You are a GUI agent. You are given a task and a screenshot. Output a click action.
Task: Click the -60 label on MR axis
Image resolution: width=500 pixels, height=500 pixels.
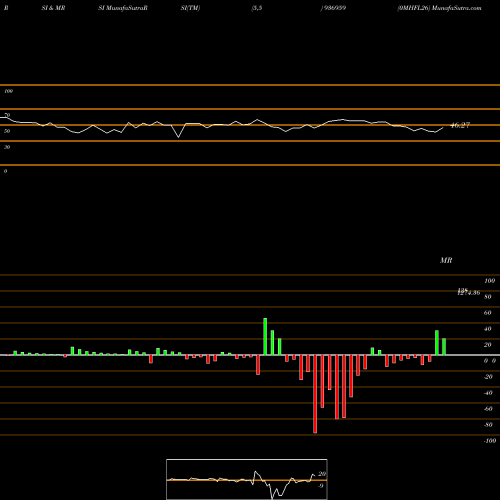point(488,409)
